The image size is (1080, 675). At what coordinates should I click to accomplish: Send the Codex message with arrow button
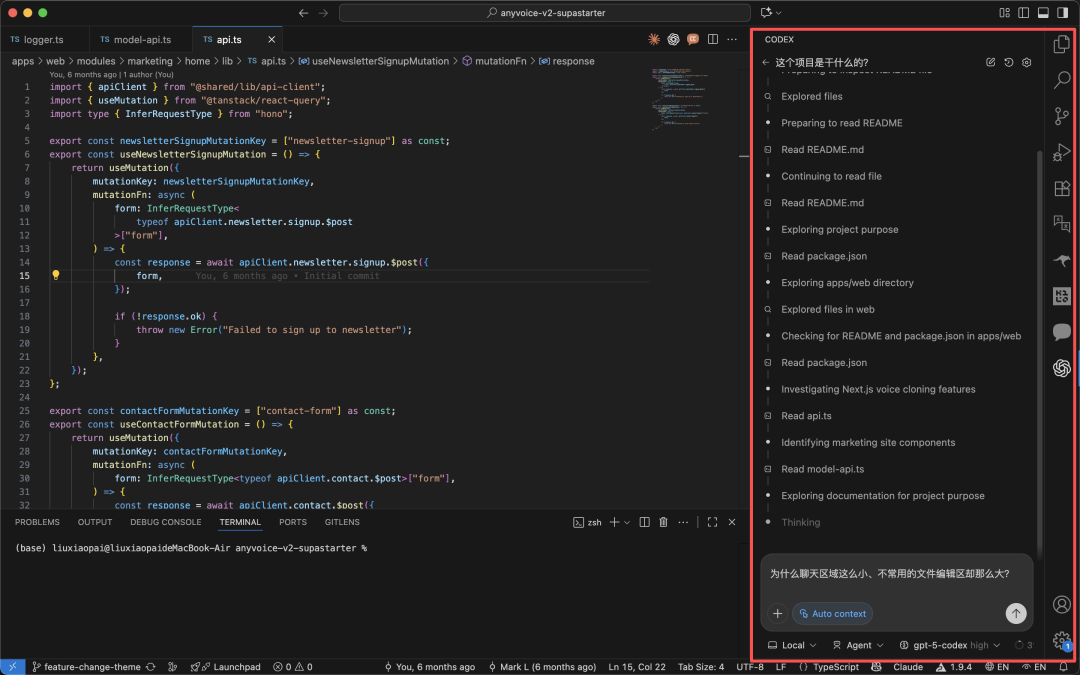(x=1016, y=613)
